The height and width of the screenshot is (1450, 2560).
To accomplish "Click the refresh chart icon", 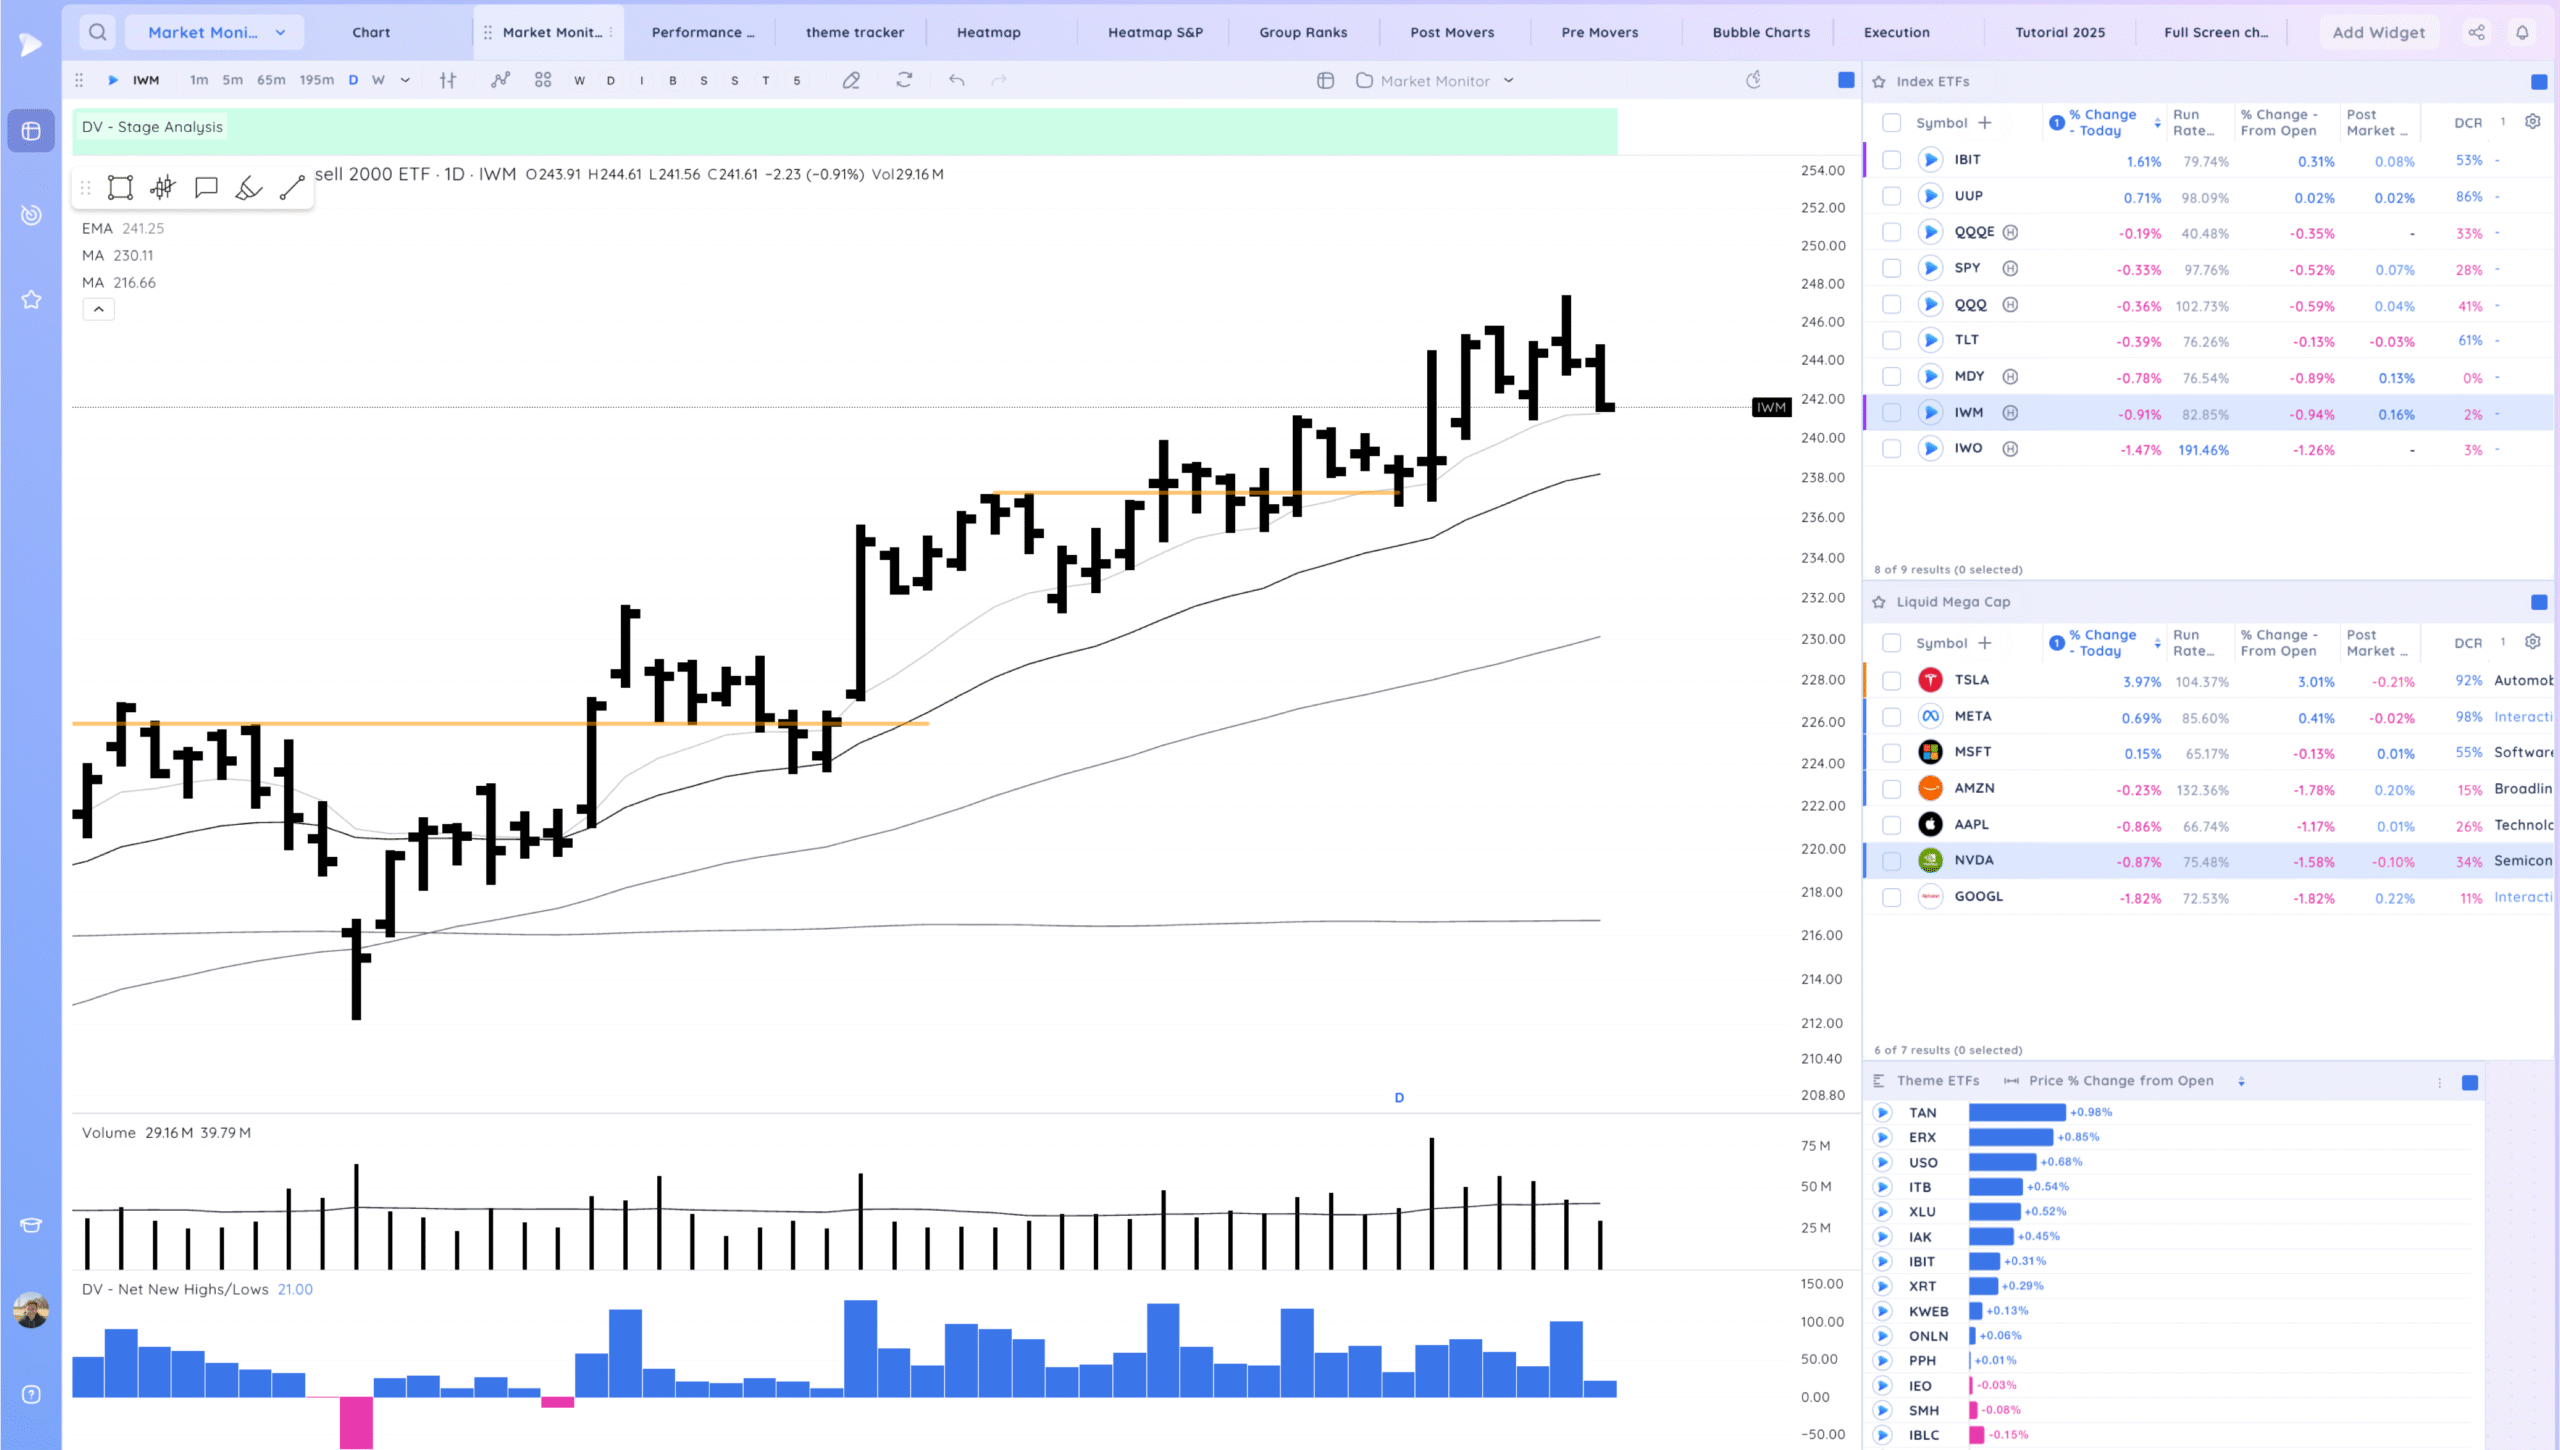I will click(904, 80).
